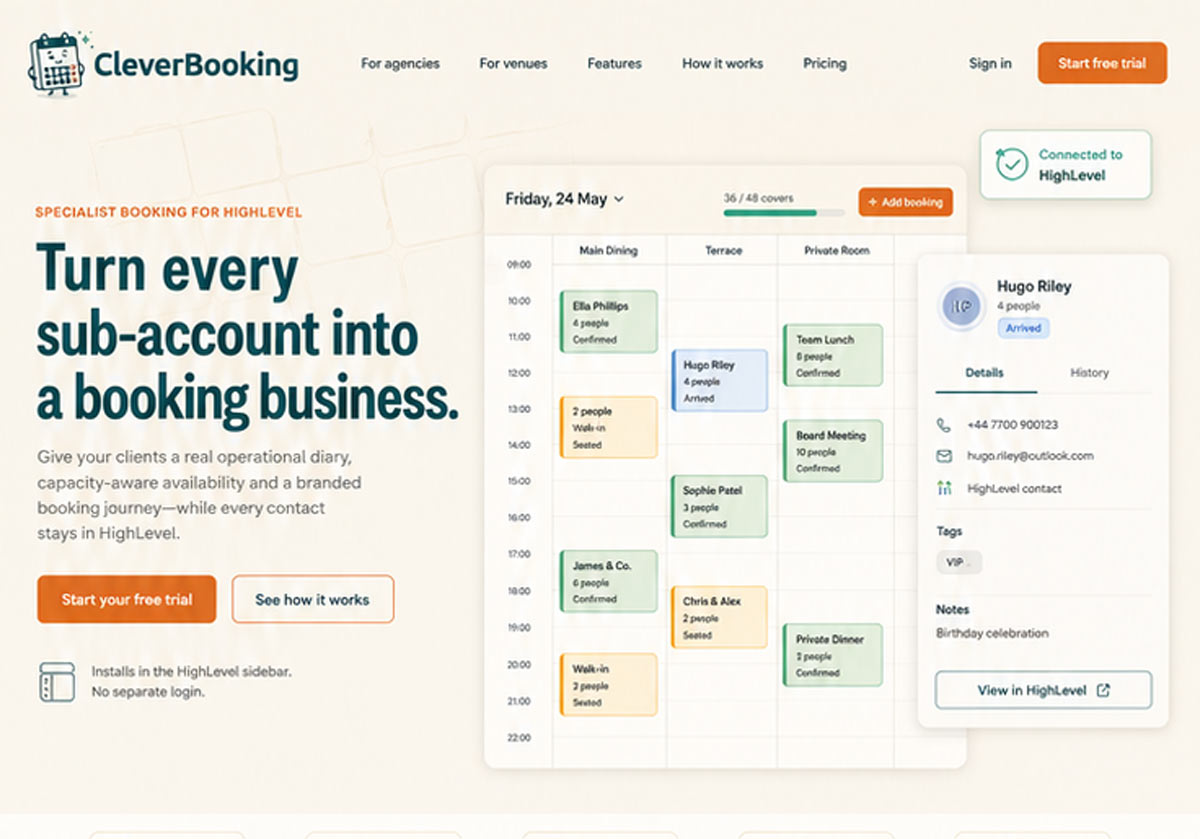Go to the Pricing page

[825, 63]
